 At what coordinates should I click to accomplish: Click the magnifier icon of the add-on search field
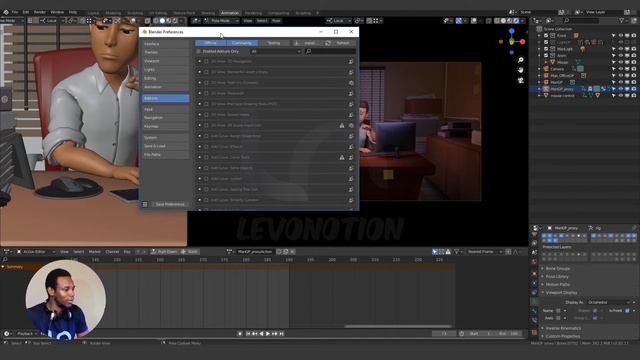(309, 51)
